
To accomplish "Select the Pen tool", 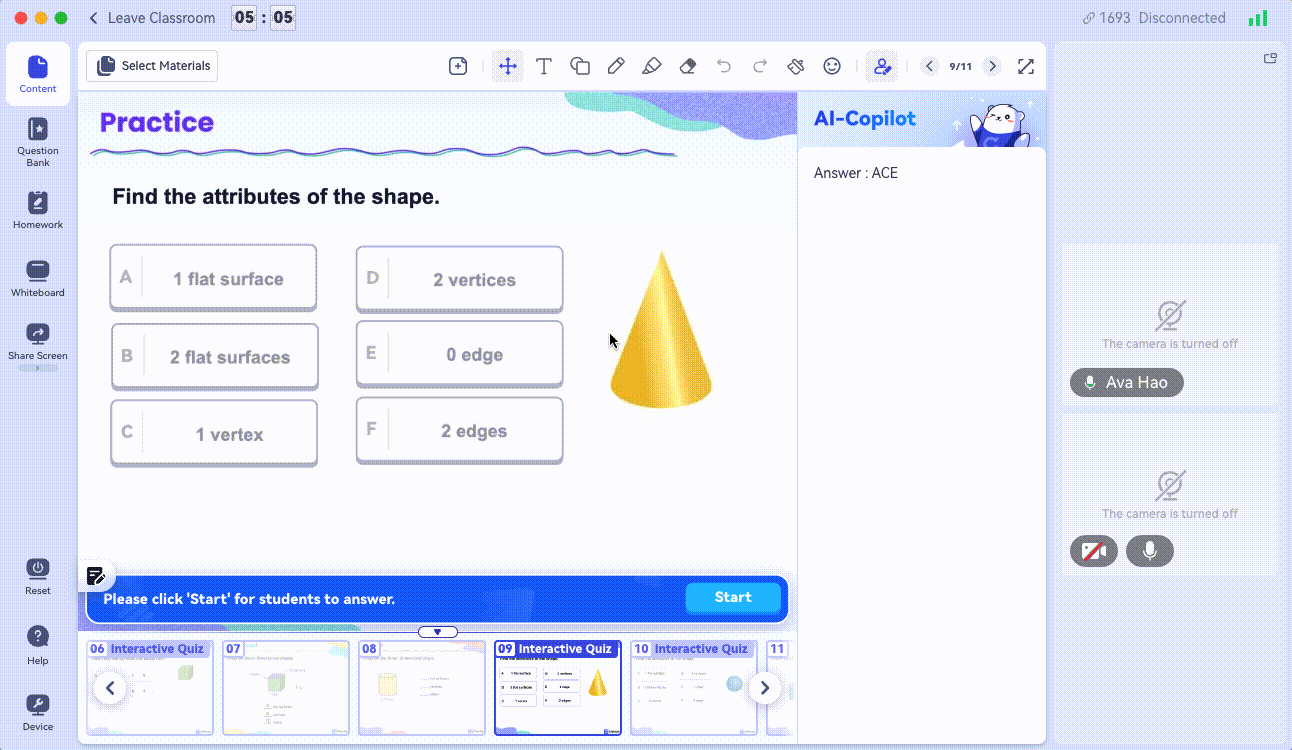I will [616, 66].
